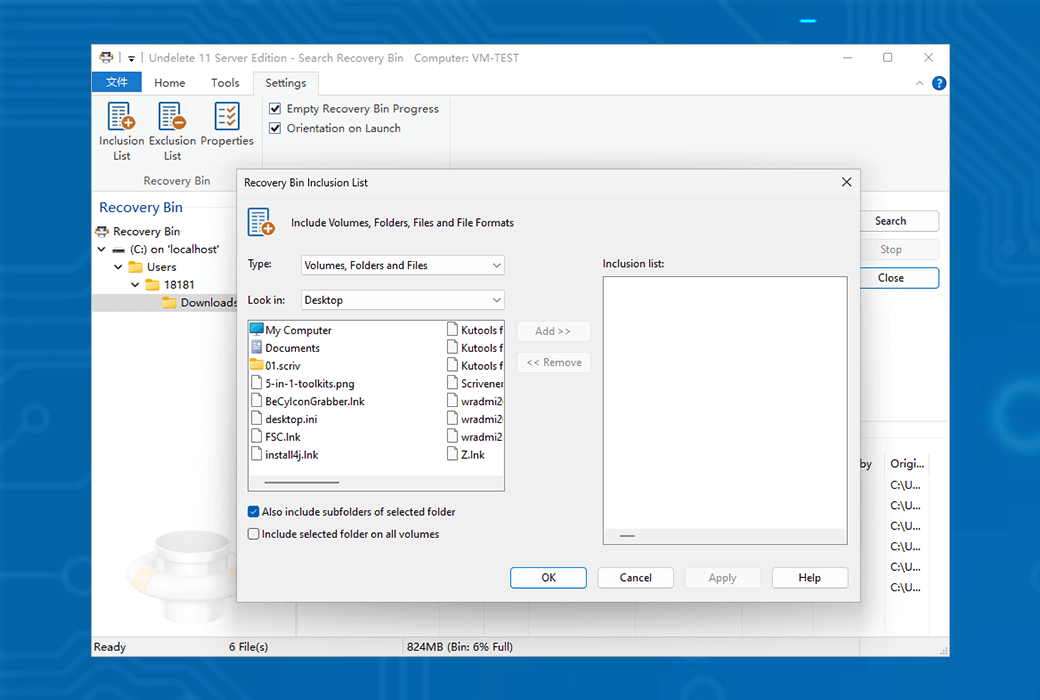This screenshot has width=1040, height=700.
Task: Open the Recovery Bin Properties icon
Action: [x=227, y=125]
